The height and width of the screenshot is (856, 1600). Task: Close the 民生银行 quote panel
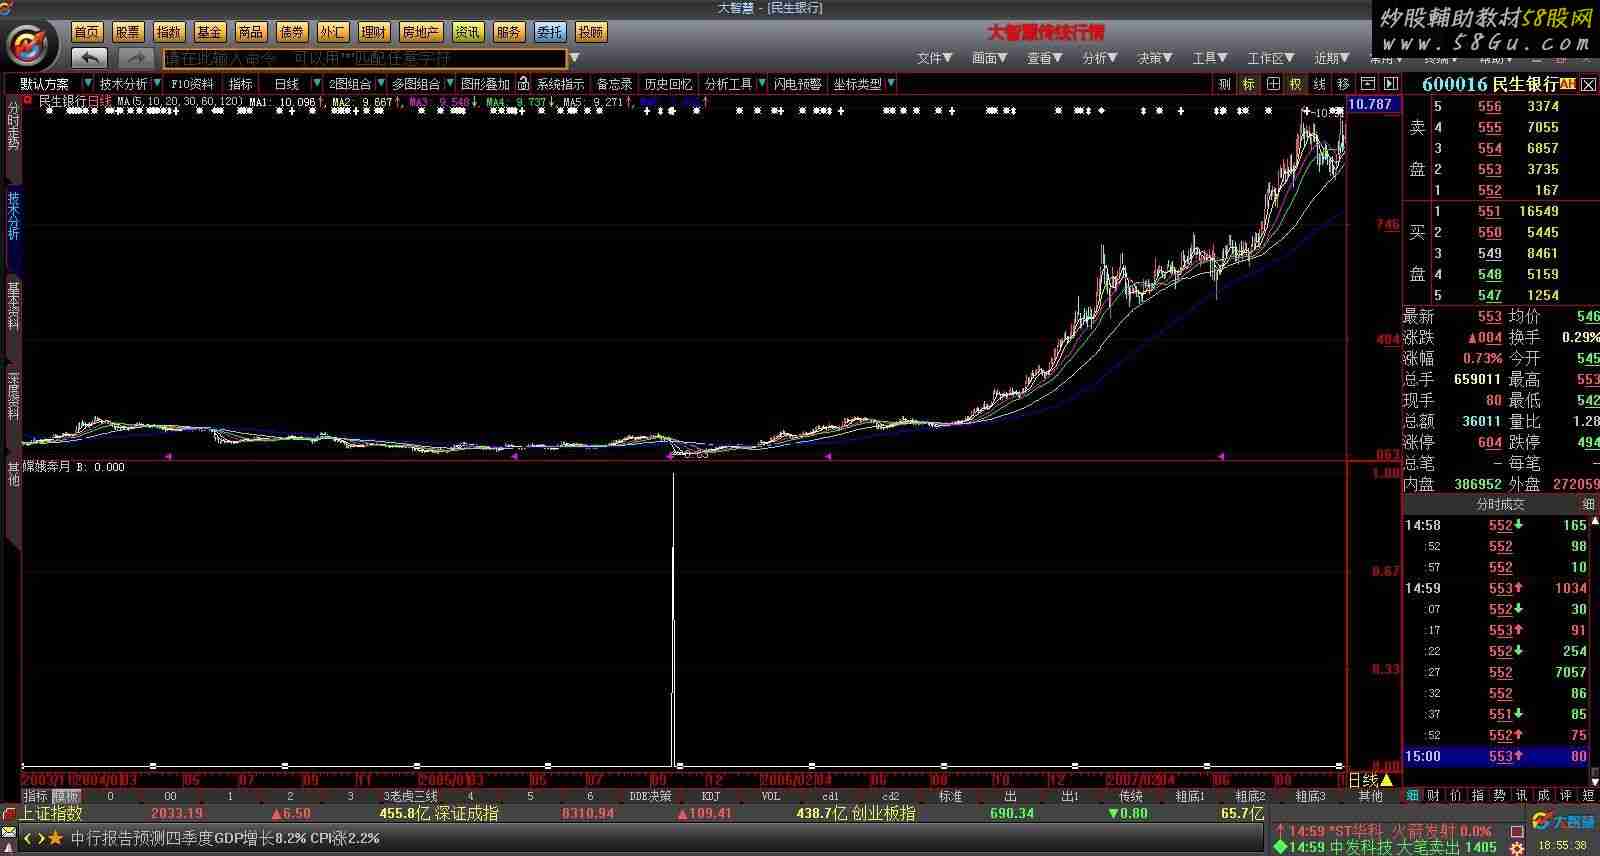[1588, 85]
